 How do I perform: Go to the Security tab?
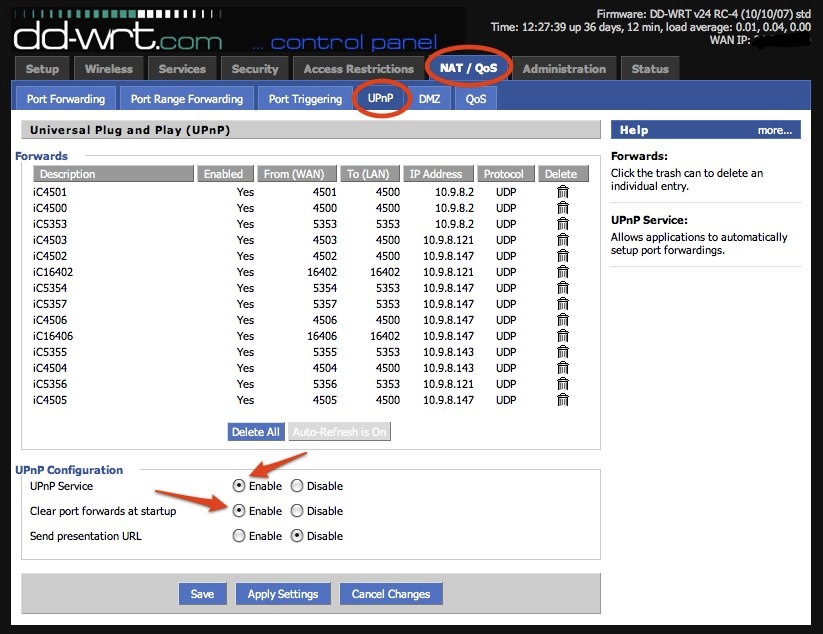255,69
